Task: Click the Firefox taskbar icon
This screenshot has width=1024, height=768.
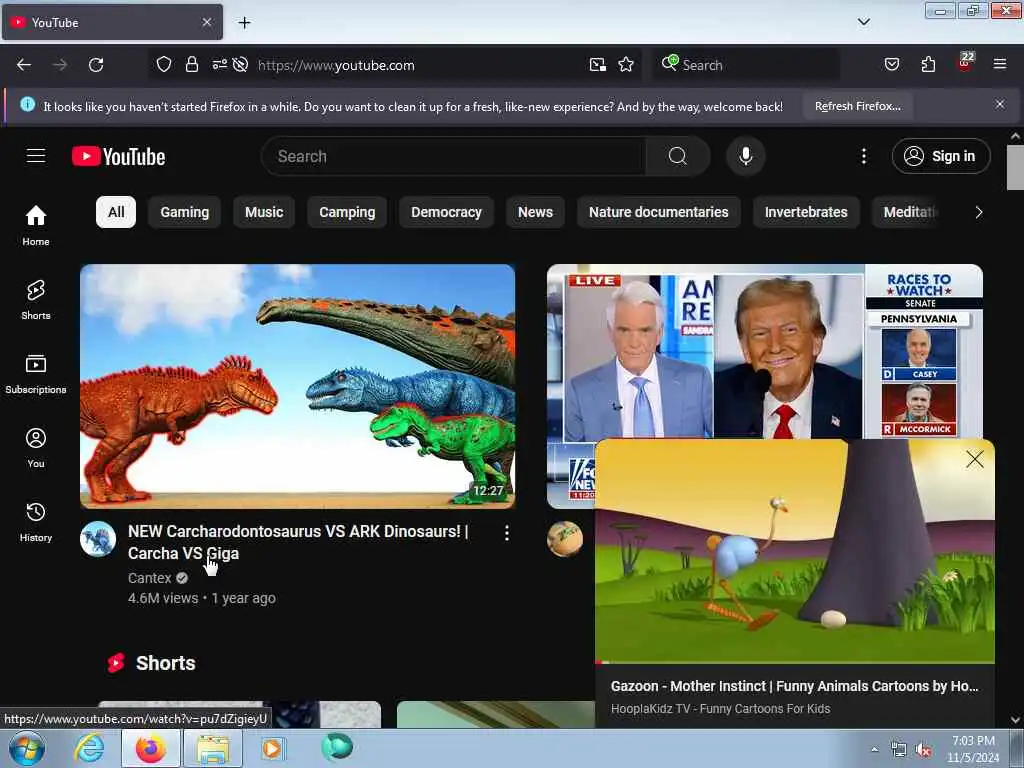Action: (151, 748)
